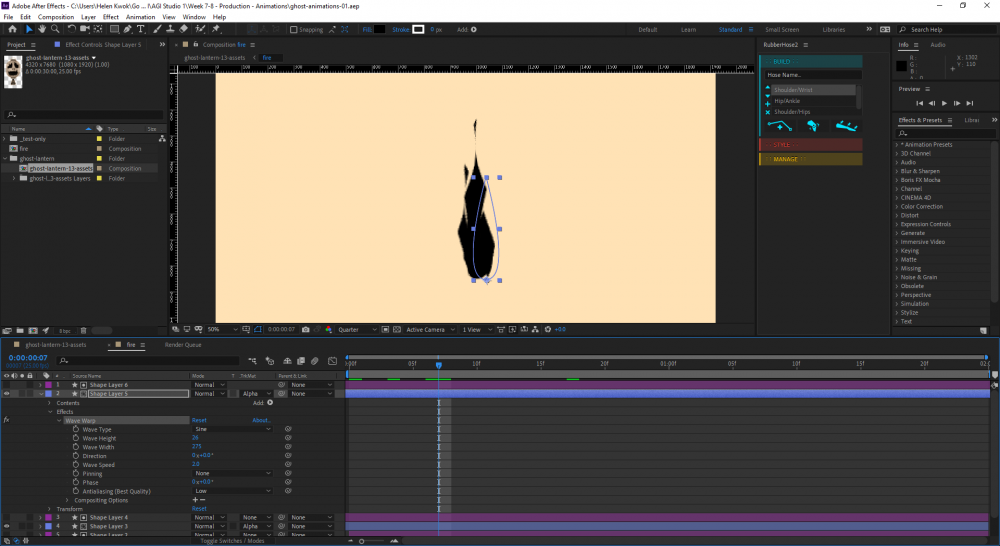Click frame blending icon in timeline
Screen dimensions: 1000x546
(x=301, y=361)
